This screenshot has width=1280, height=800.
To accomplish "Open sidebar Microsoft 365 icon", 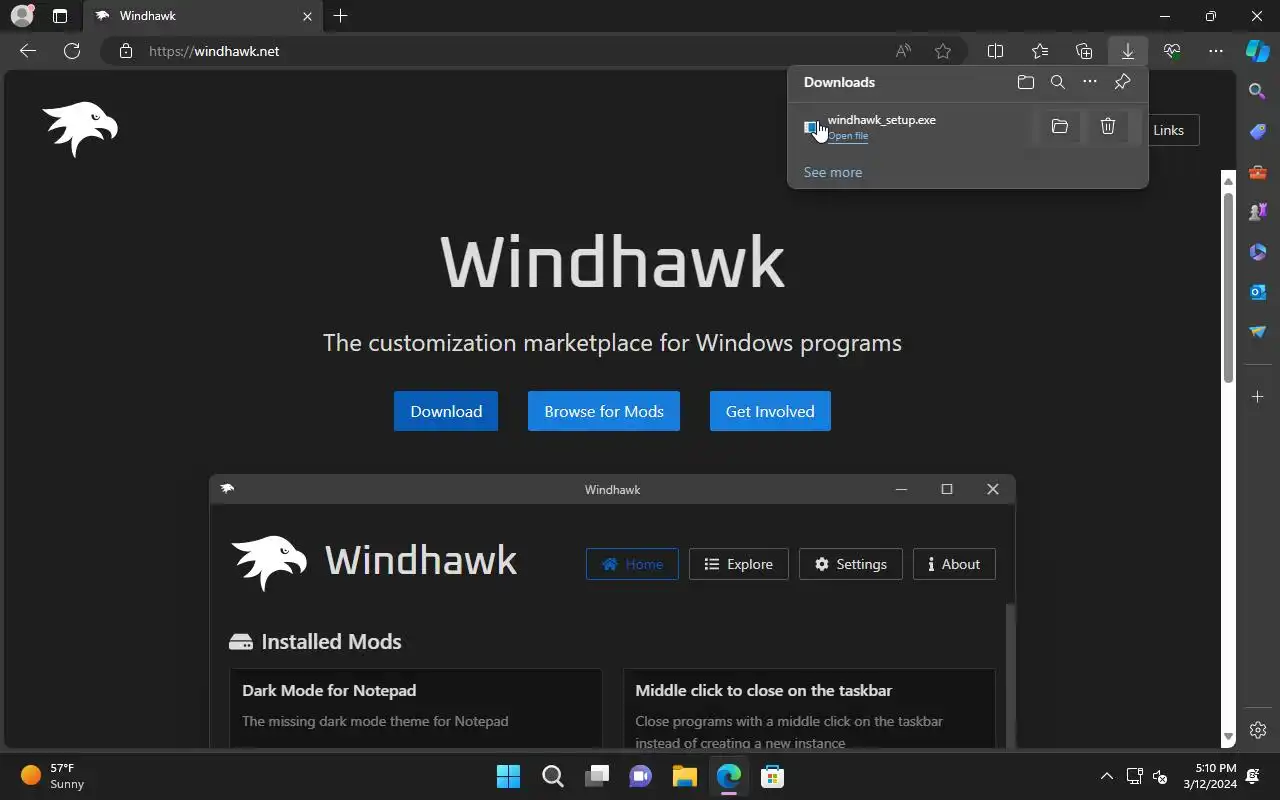I will click(1258, 252).
